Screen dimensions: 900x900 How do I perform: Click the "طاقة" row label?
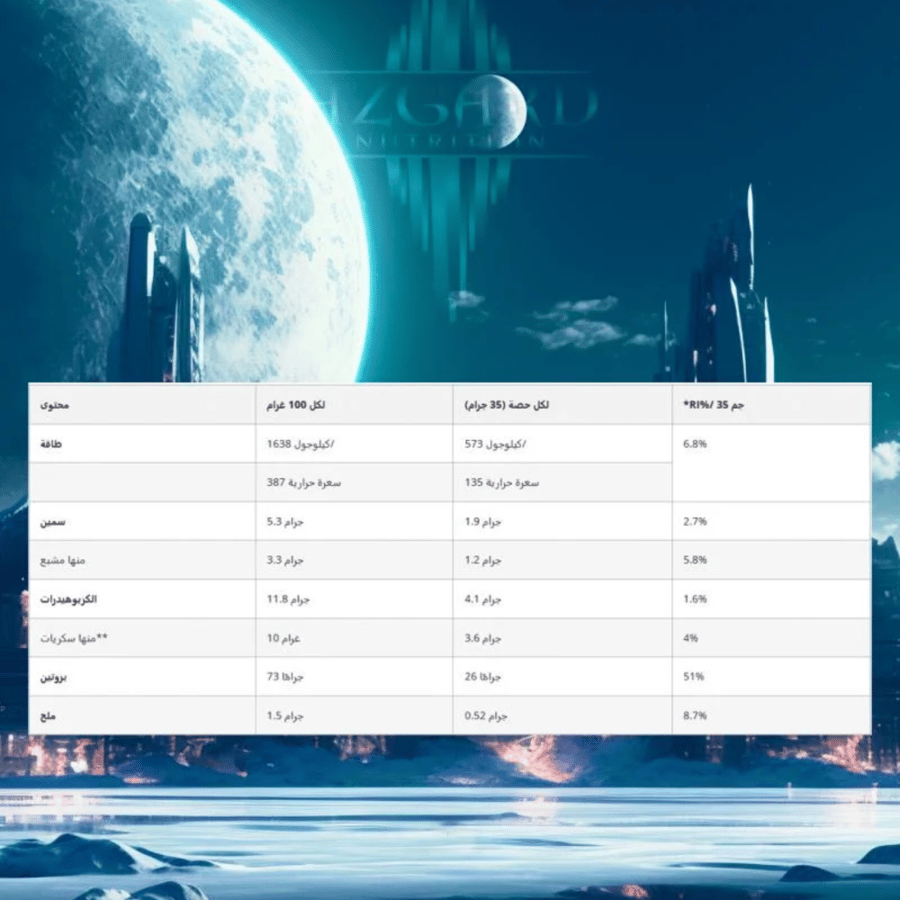(x=51, y=444)
